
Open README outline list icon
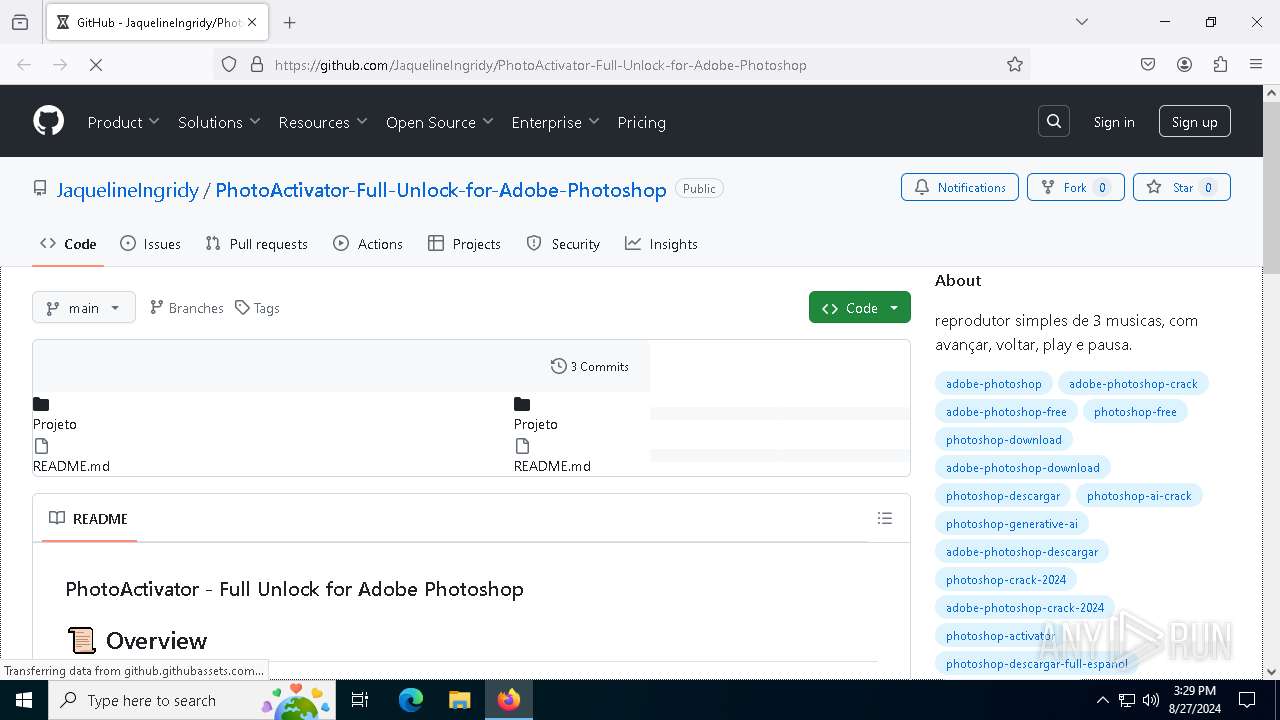(x=884, y=518)
